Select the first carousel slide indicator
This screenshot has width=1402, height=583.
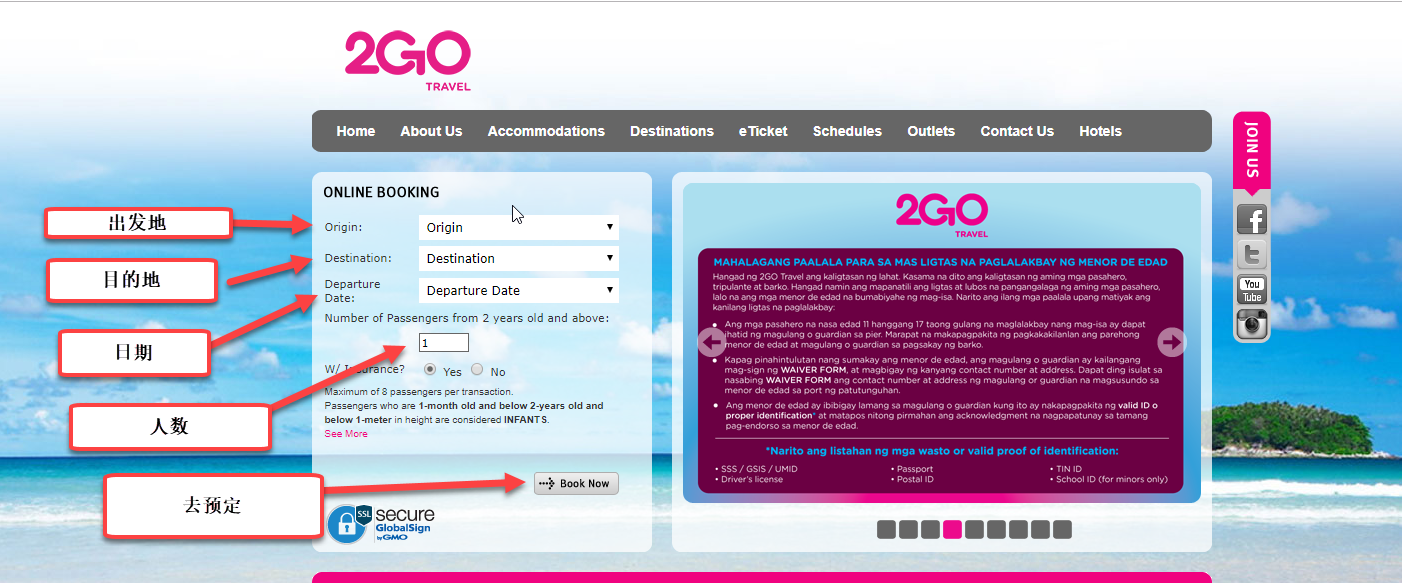[886, 530]
